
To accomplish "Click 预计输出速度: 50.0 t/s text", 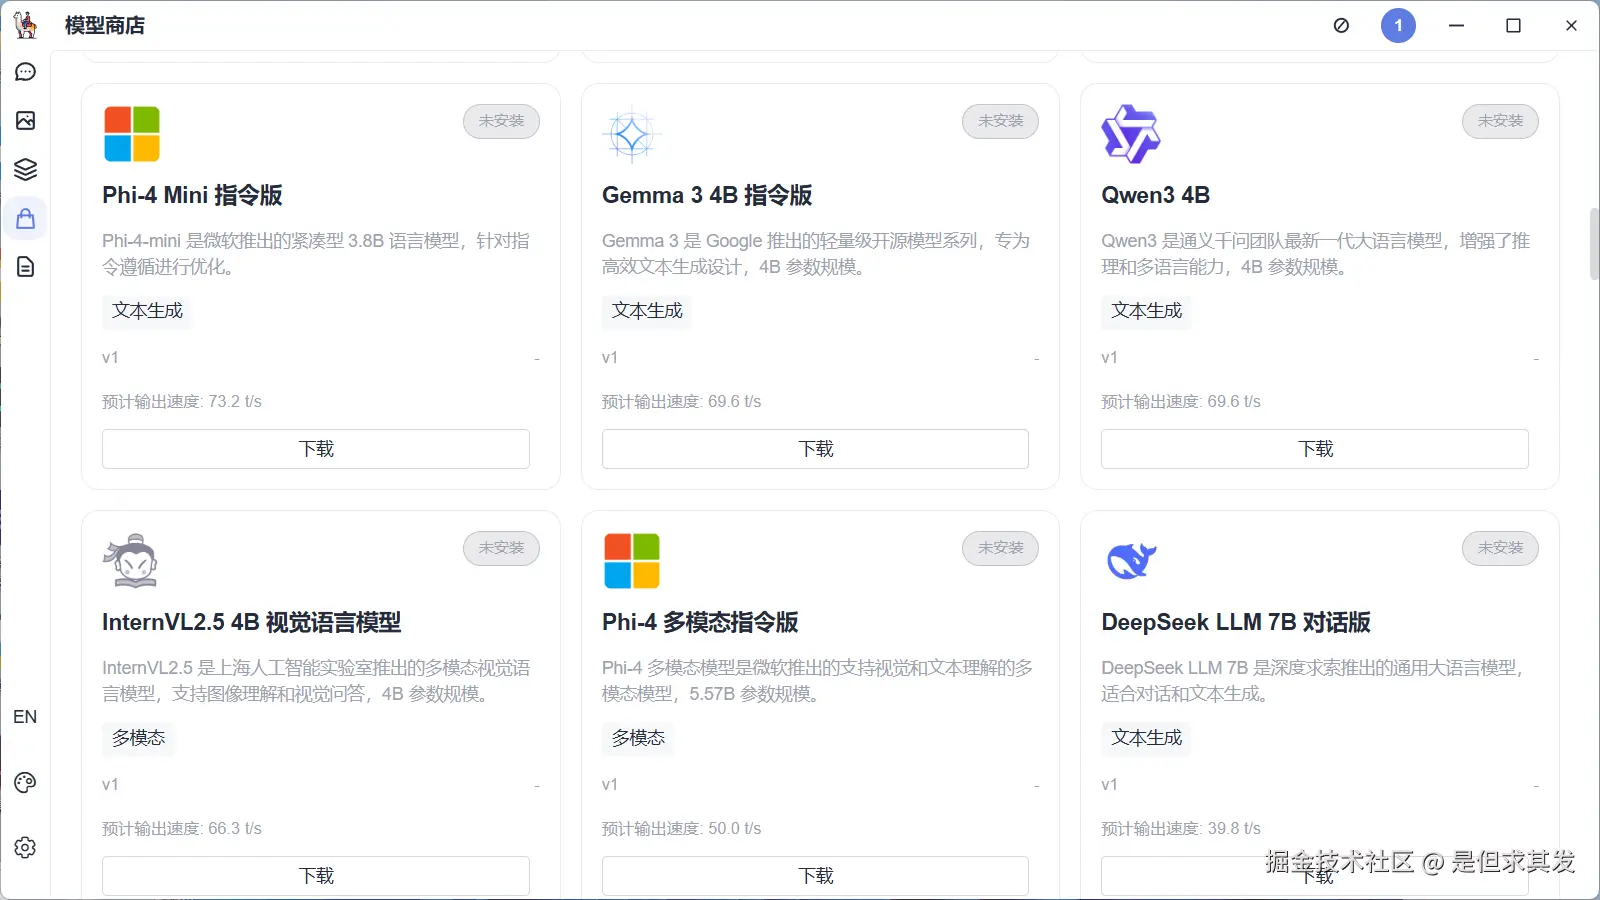I will click(x=681, y=829).
